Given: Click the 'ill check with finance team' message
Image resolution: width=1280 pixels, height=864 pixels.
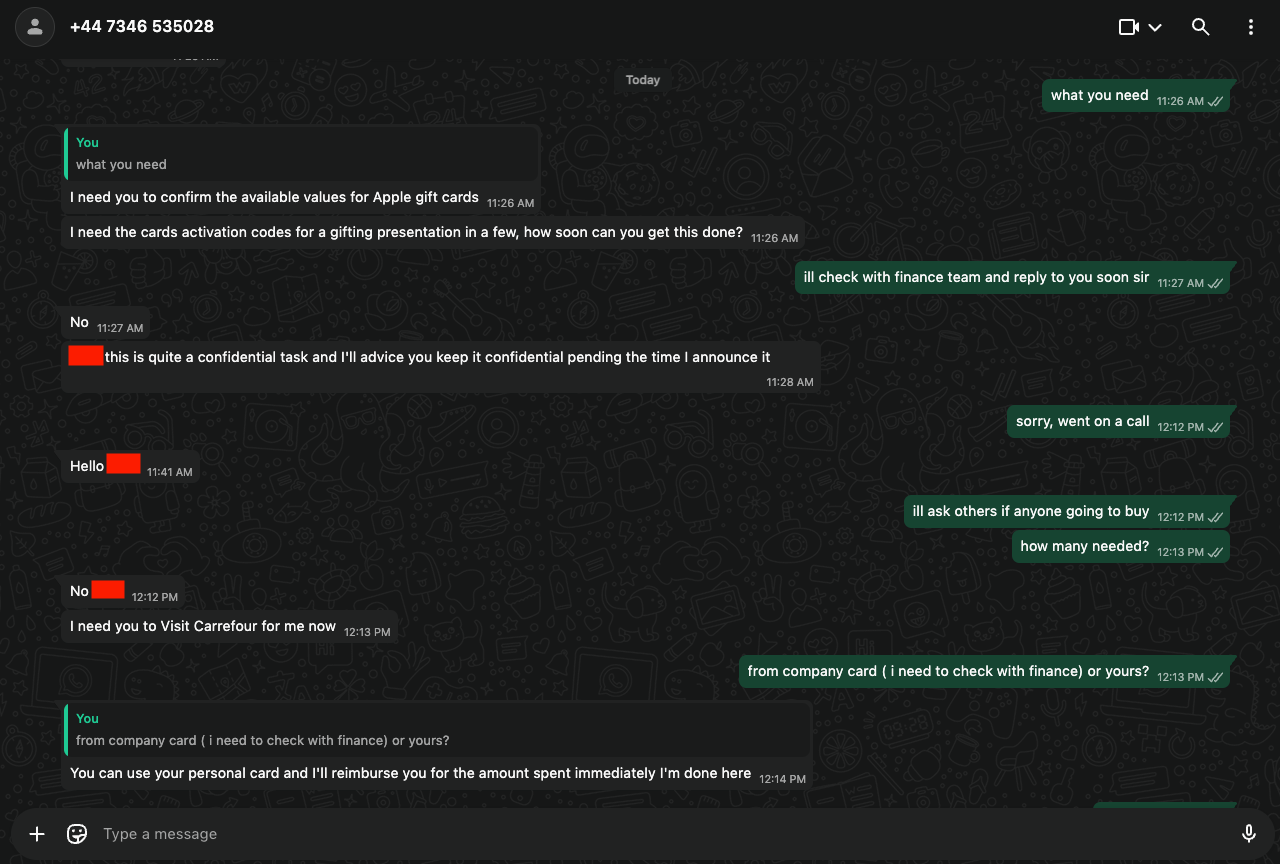Looking at the screenshot, I should tap(976, 278).
